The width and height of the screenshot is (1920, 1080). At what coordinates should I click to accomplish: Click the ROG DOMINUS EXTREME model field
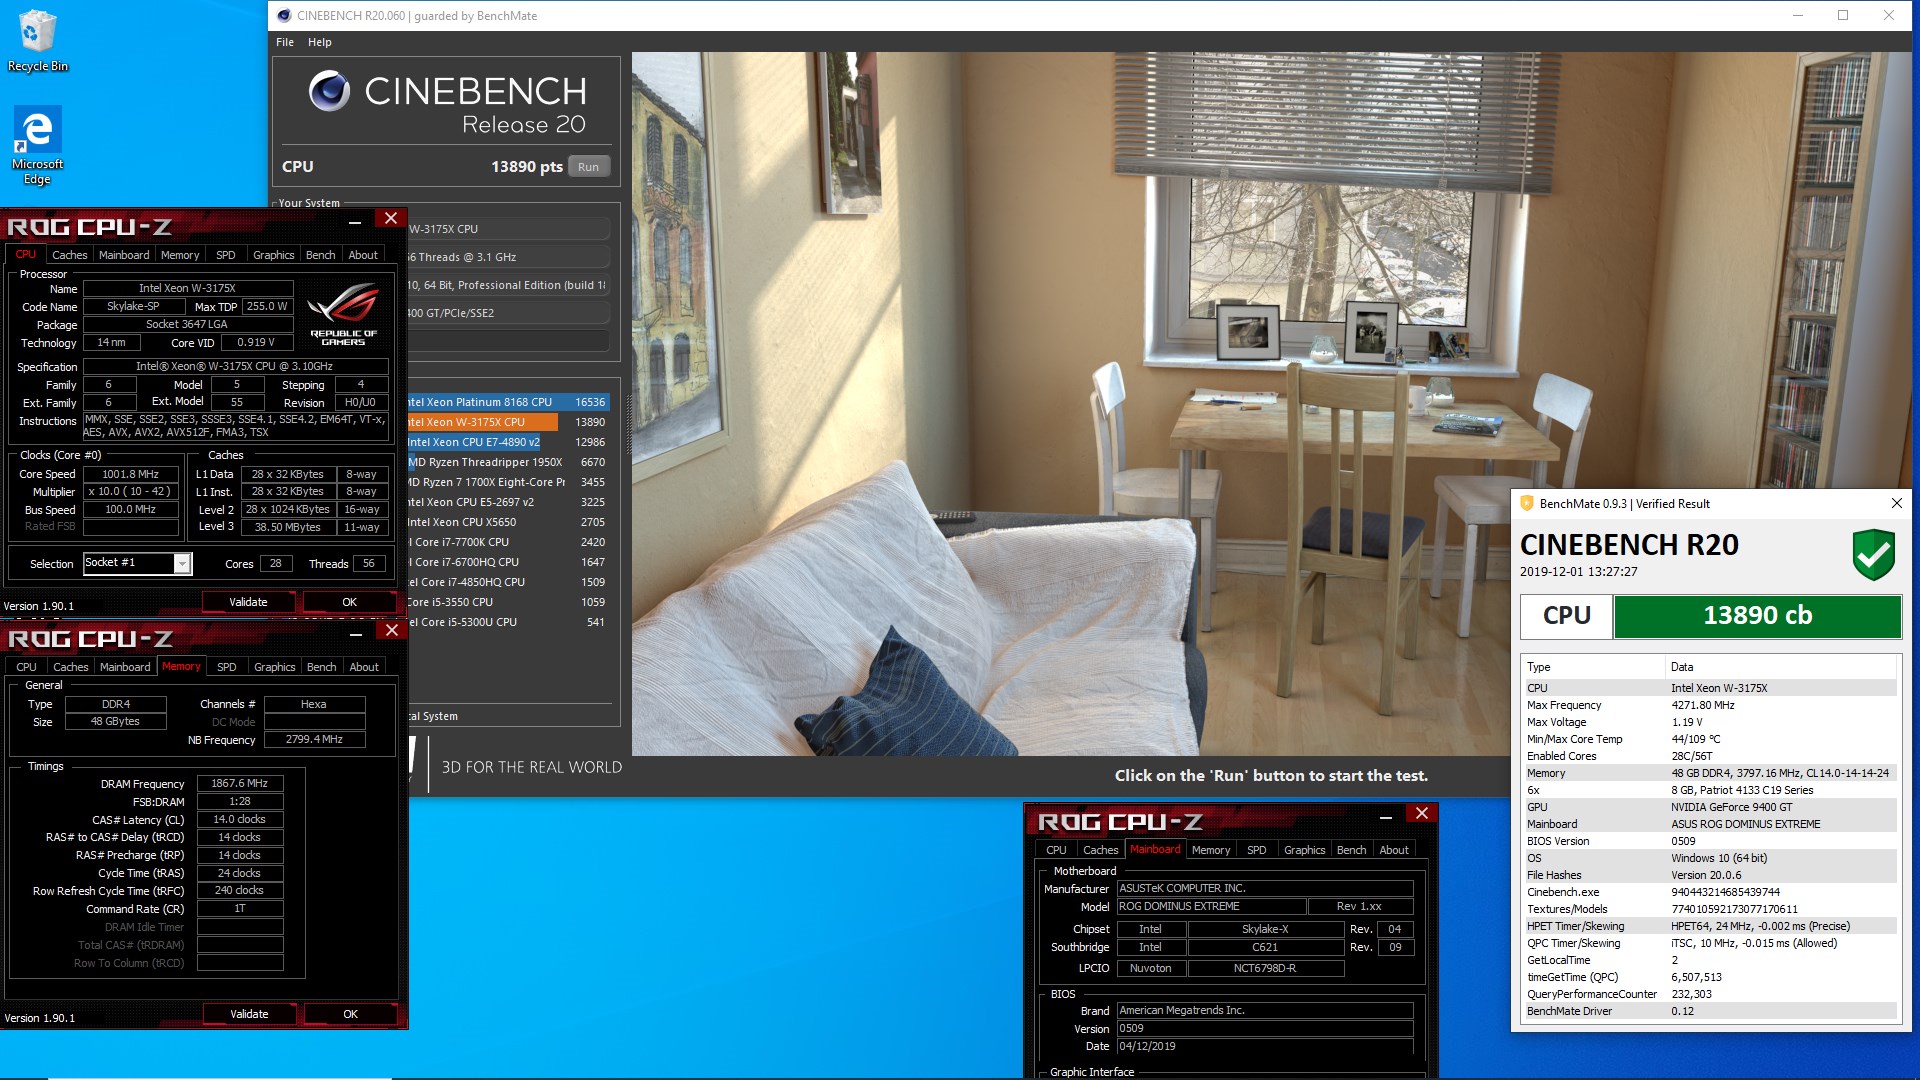[x=1211, y=907]
